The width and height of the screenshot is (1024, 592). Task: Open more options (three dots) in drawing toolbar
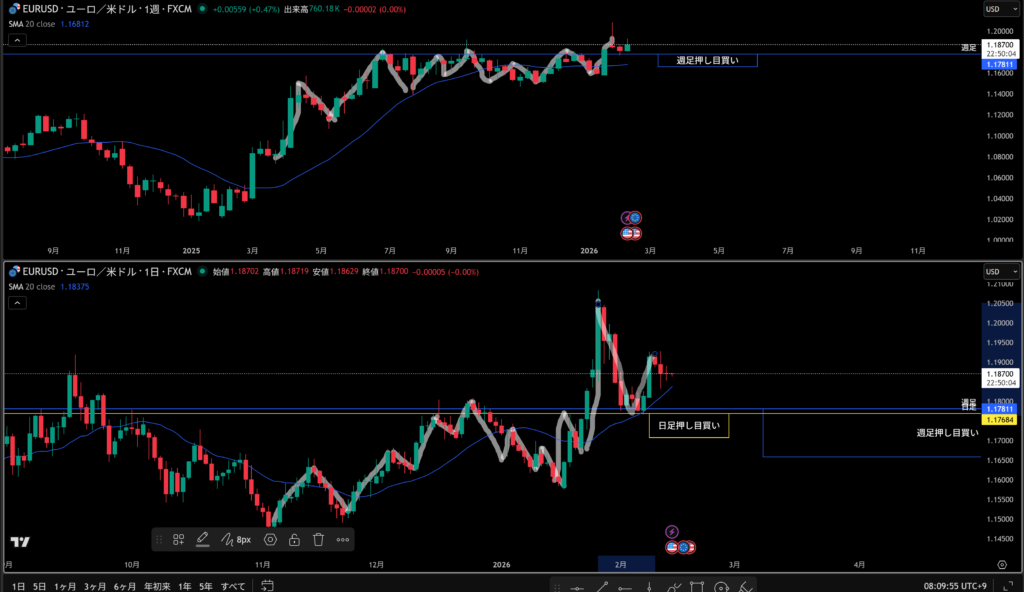pyautogui.click(x=343, y=539)
